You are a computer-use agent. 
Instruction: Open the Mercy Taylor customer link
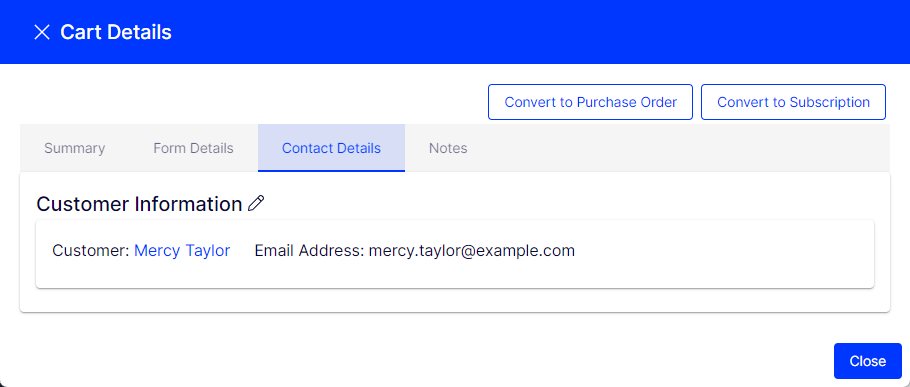click(x=182, y=251)
